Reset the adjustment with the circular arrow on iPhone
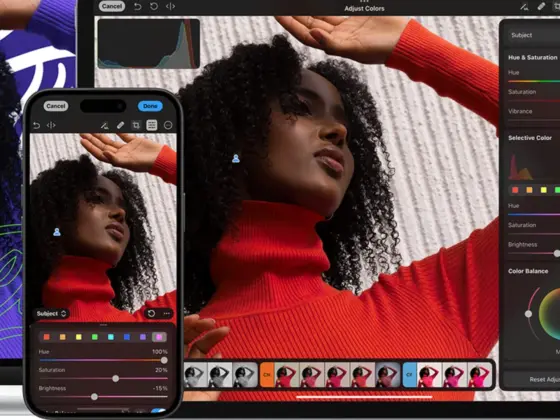This screenshot has width=560, height=420. [x=151, y=314]
